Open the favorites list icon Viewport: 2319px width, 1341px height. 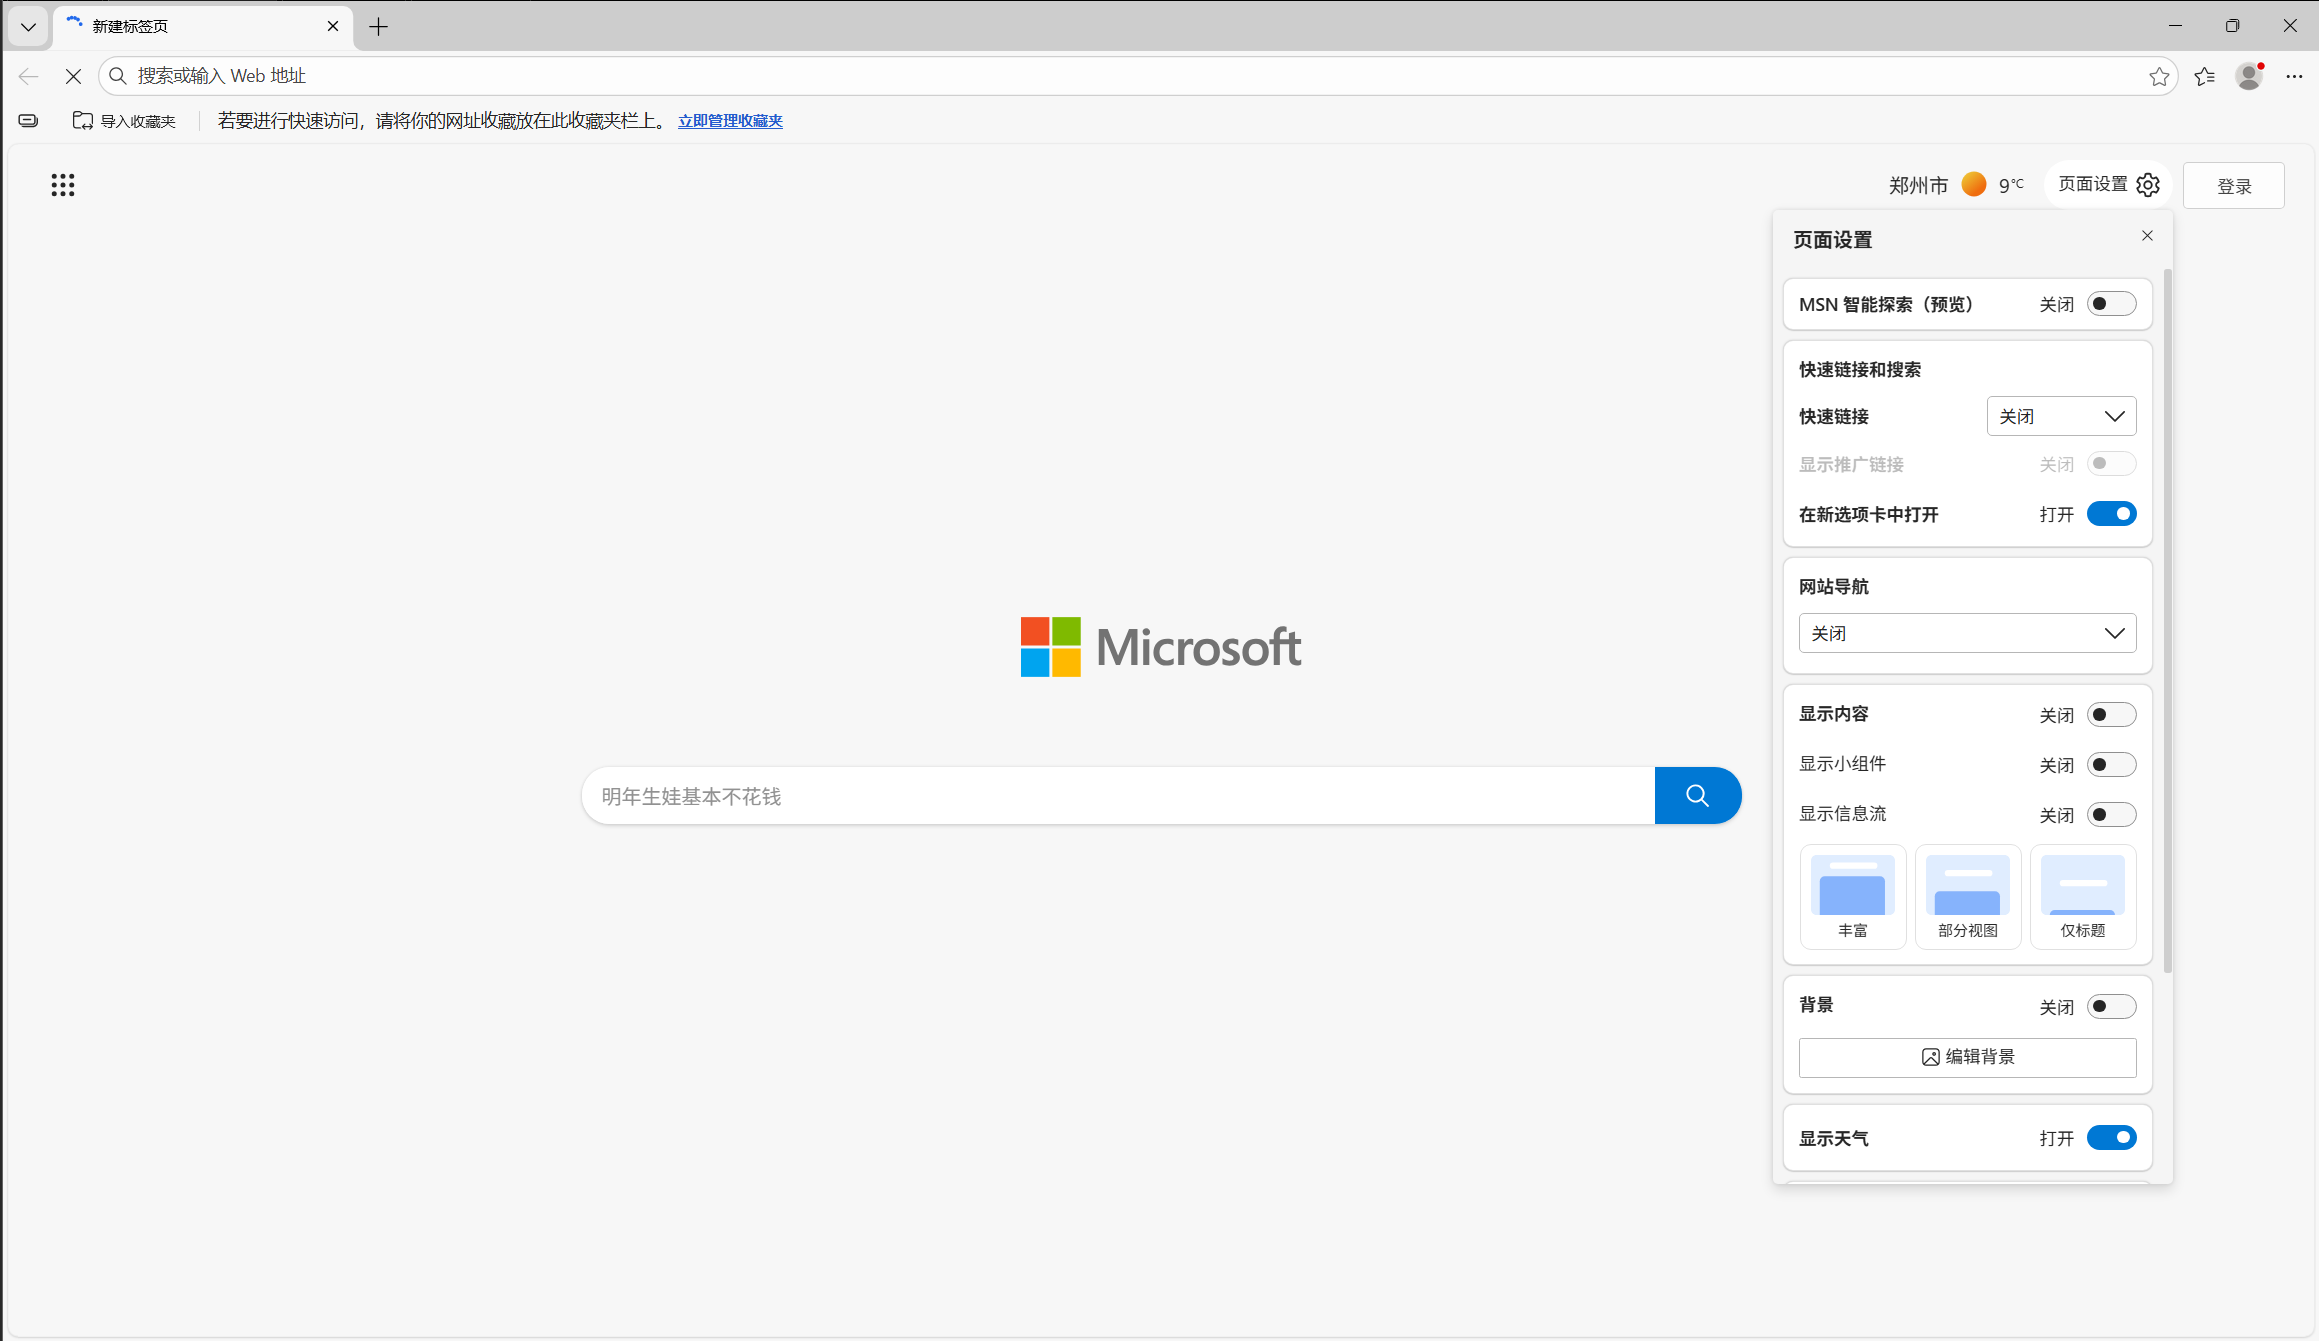pos(2204,77)
